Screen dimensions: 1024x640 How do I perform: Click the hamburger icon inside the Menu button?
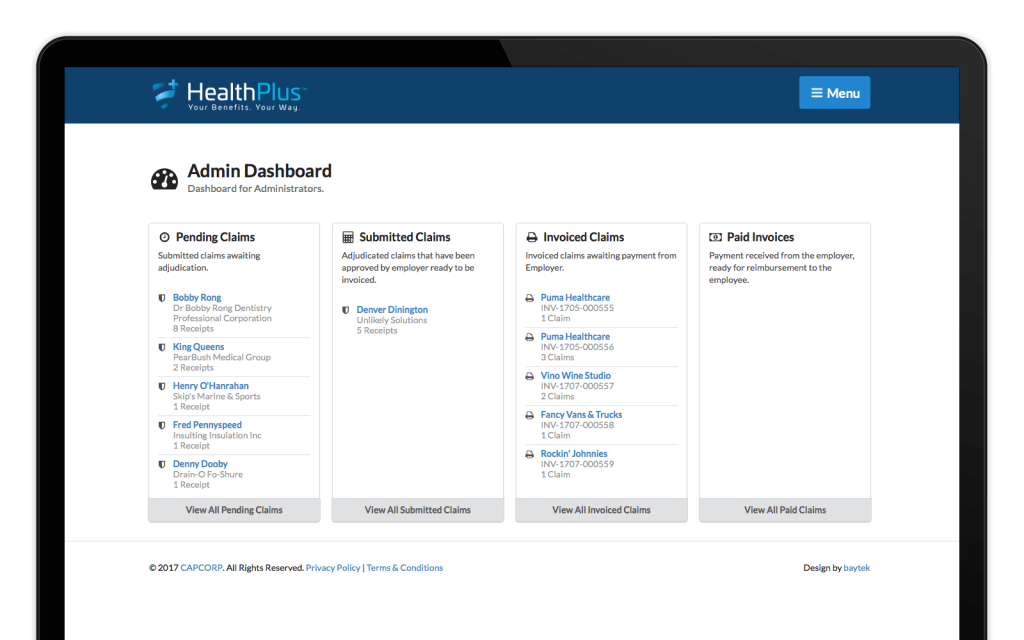817,92
